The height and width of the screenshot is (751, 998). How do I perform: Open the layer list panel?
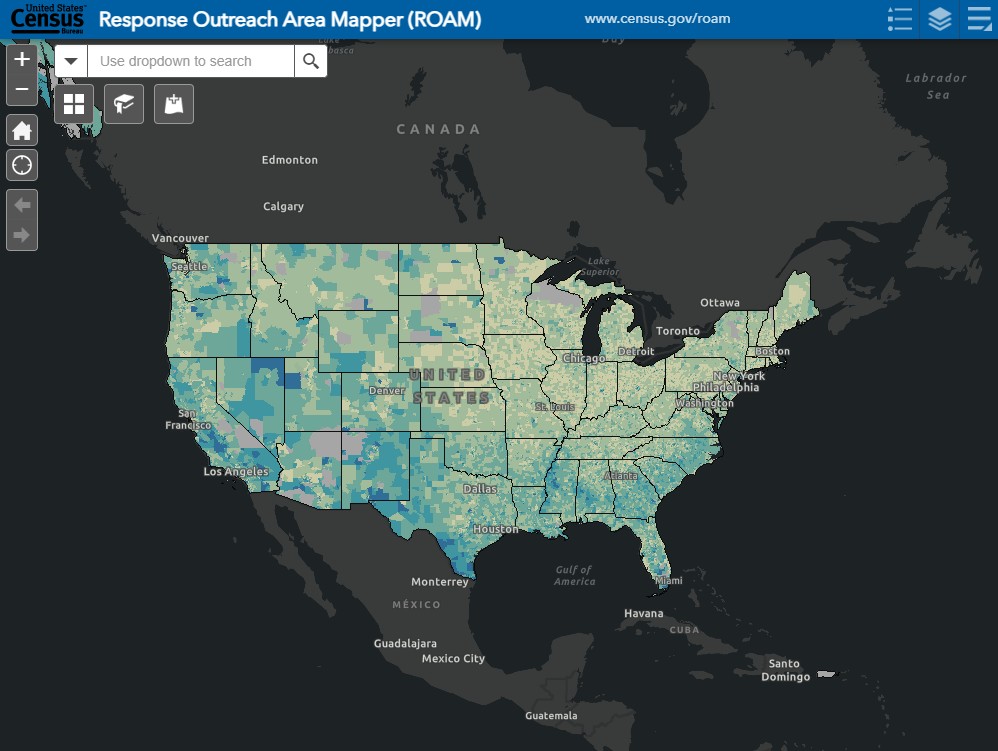tap(939, 19)
